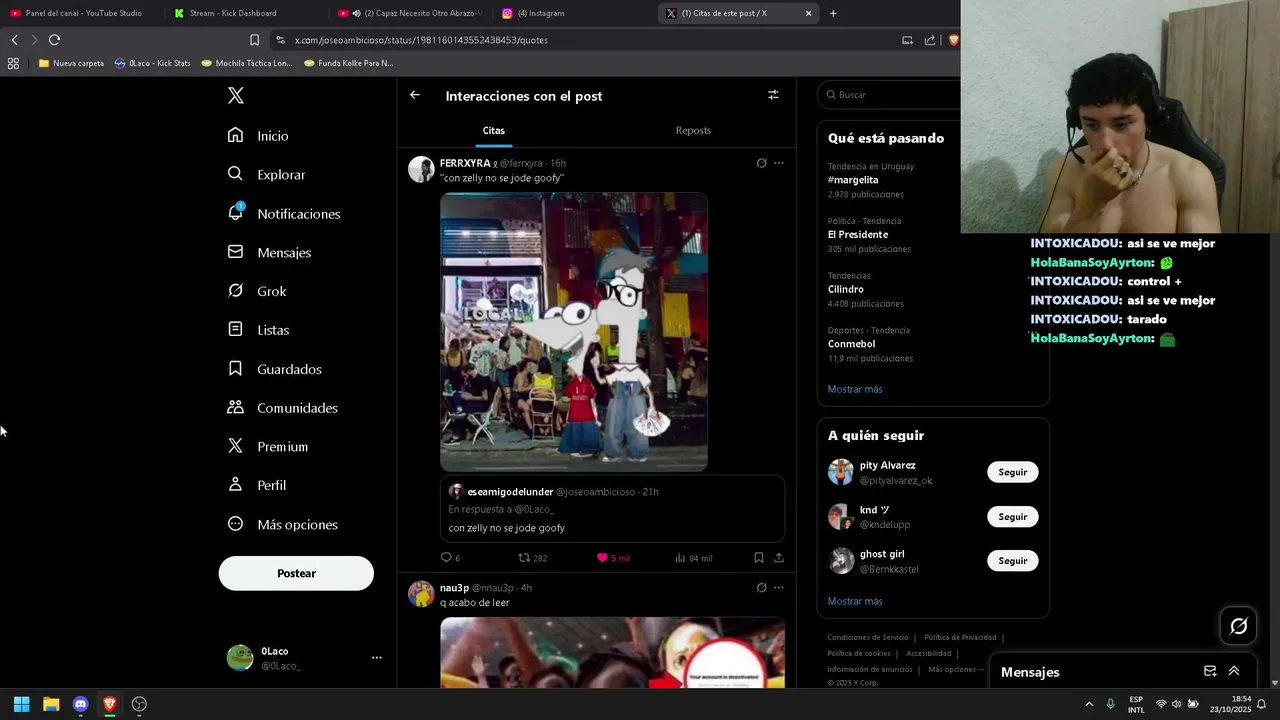This screenshot has width=1280, height=720.
Task: Click the X logo in the sidebar
Action: (236, 96)
